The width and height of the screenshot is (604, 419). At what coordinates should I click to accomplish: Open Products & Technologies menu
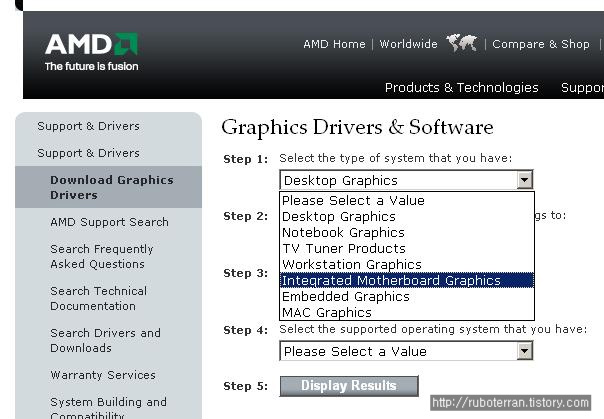coord(461,87)
